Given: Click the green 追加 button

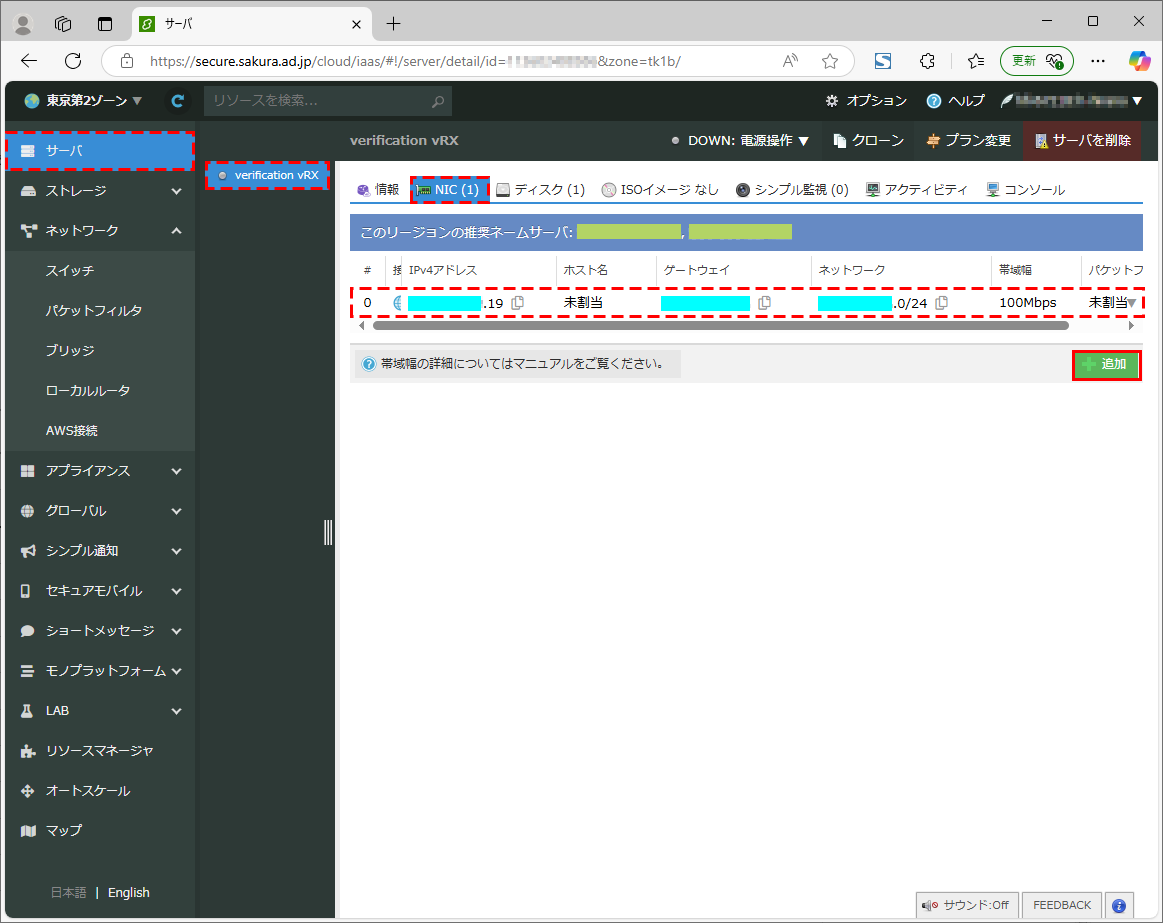Looking at the screenshot, I should (1105, 365).
